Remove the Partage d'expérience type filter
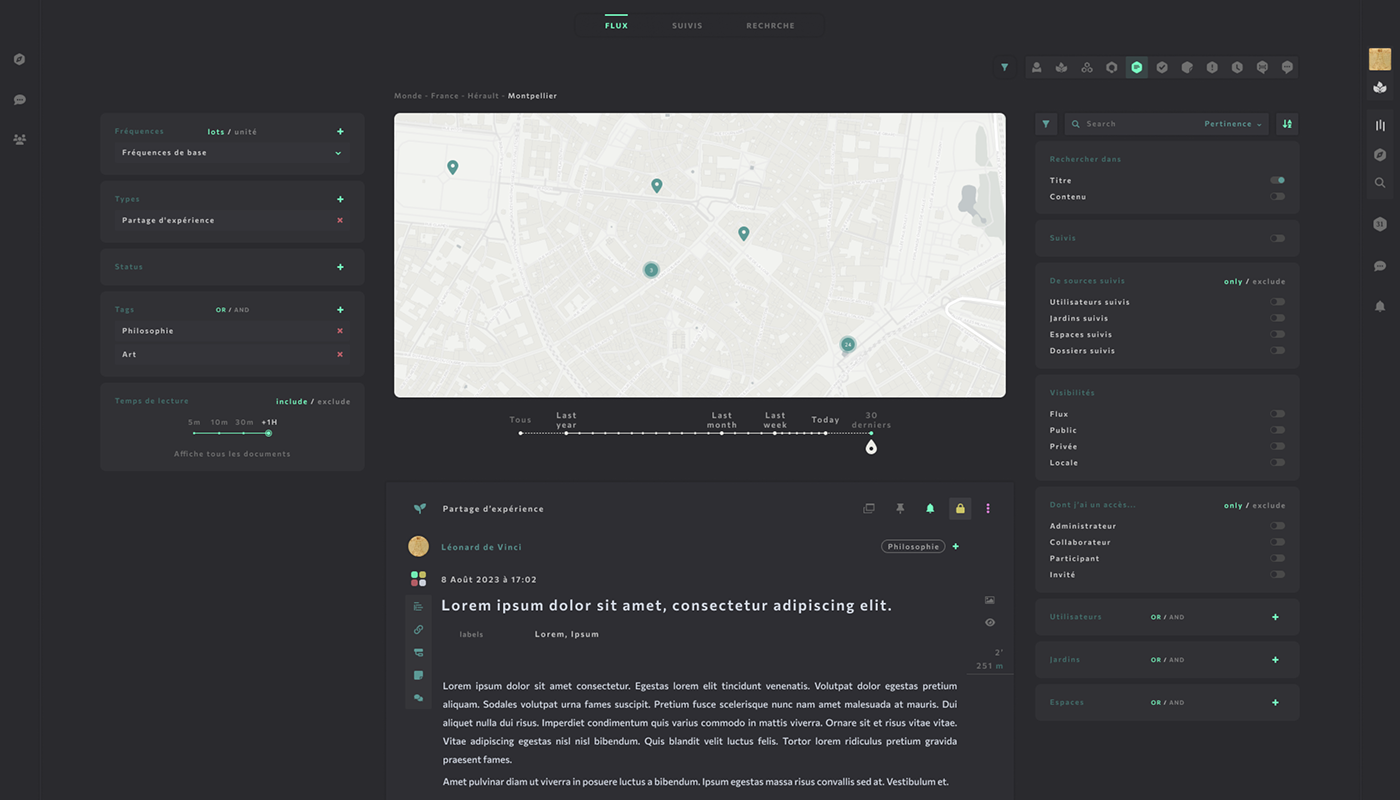The width and height of the screenshot is (1400, 800). coord(340,220)
